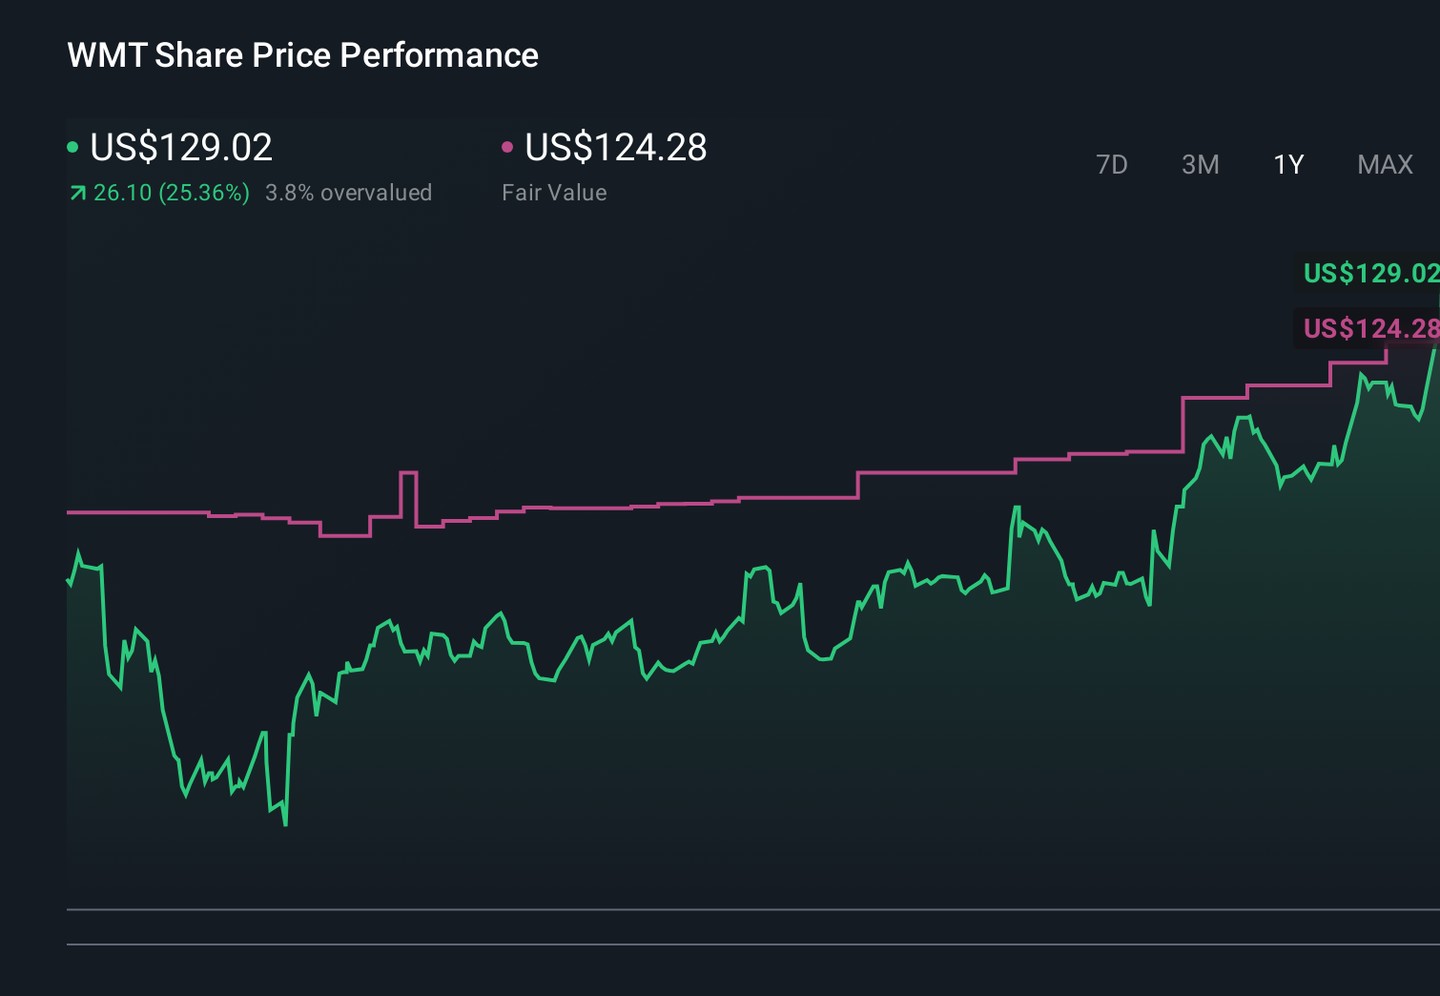Image resolution: width=1440 pixels, height=996 pixels.
Task: Switch chart range to 7D
Action: pos(1111,164)
